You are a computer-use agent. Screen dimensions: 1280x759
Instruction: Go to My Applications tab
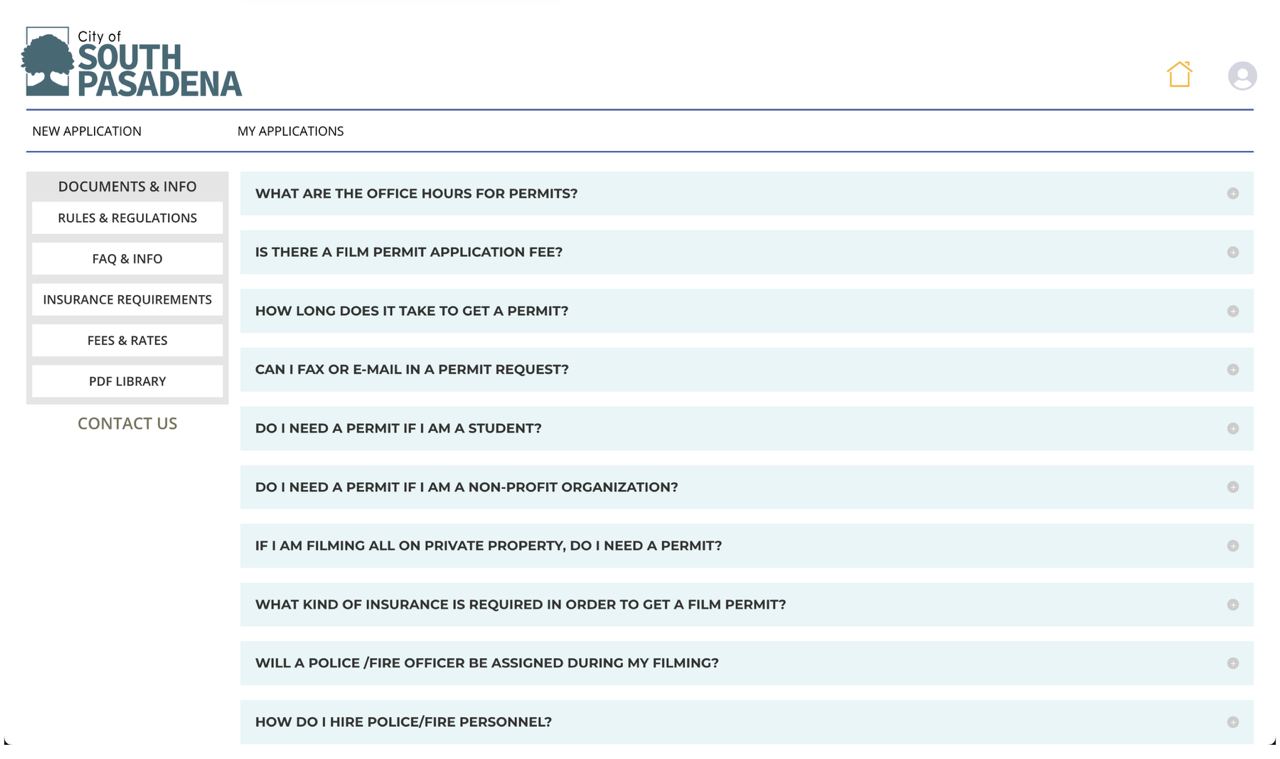(x=290, y=131)
